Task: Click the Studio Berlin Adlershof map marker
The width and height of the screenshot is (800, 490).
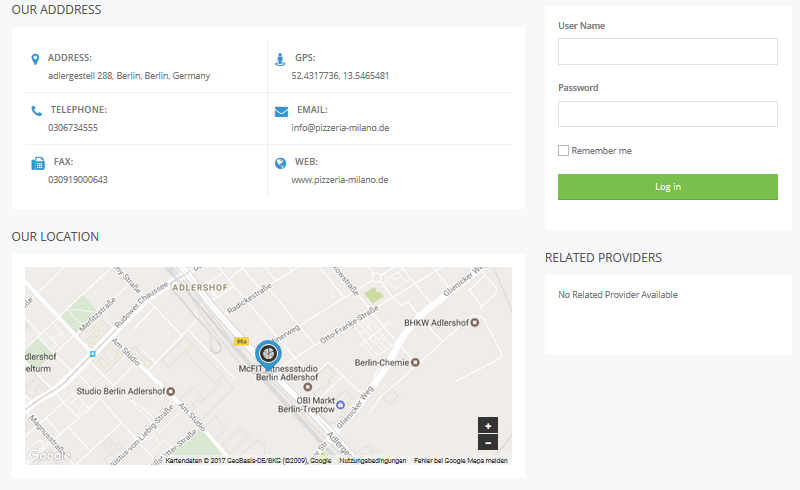Action: (x=171, y=391)
